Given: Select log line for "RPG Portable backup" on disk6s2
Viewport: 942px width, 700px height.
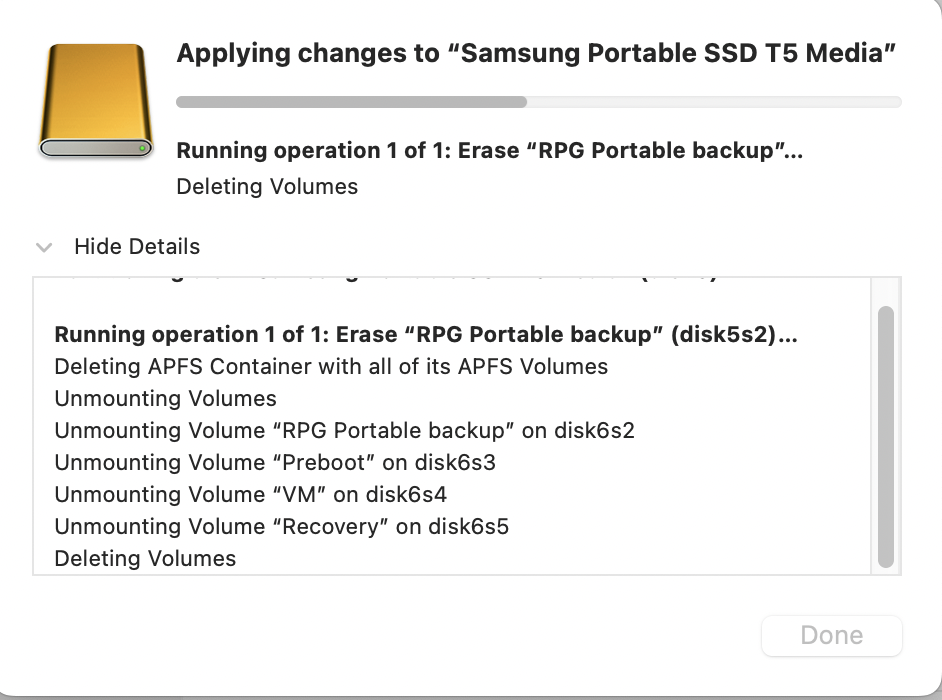Looking at the screenshot, I should pos(344,430).
